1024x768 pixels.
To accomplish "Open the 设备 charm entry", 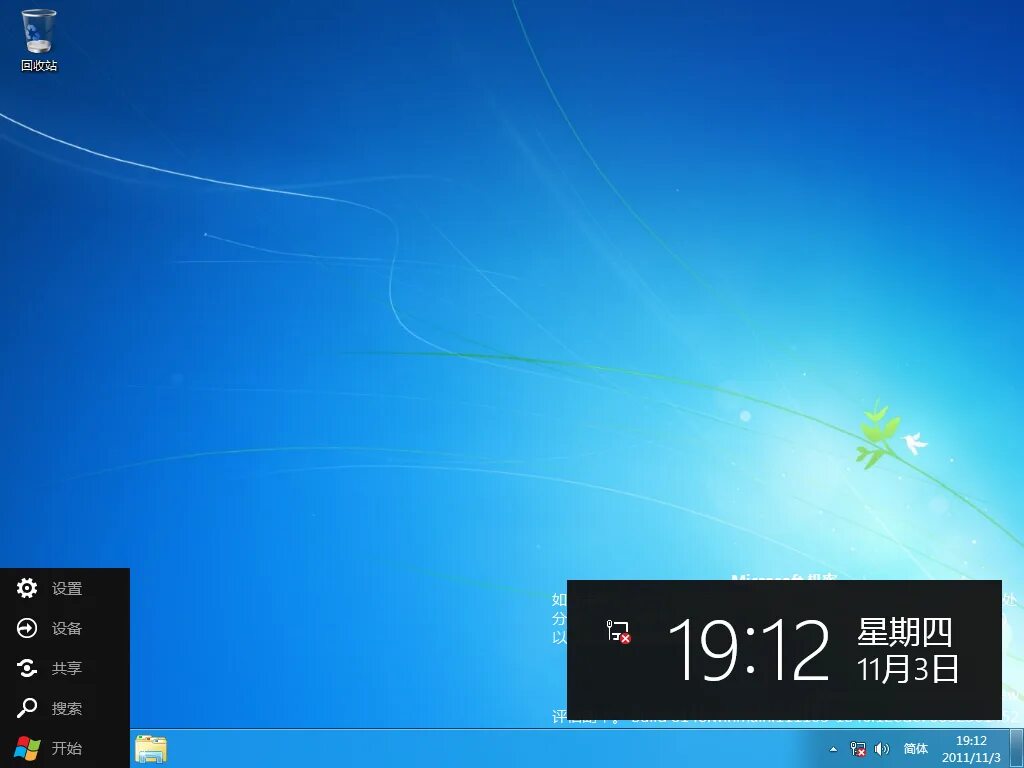I will click(67, 628).
